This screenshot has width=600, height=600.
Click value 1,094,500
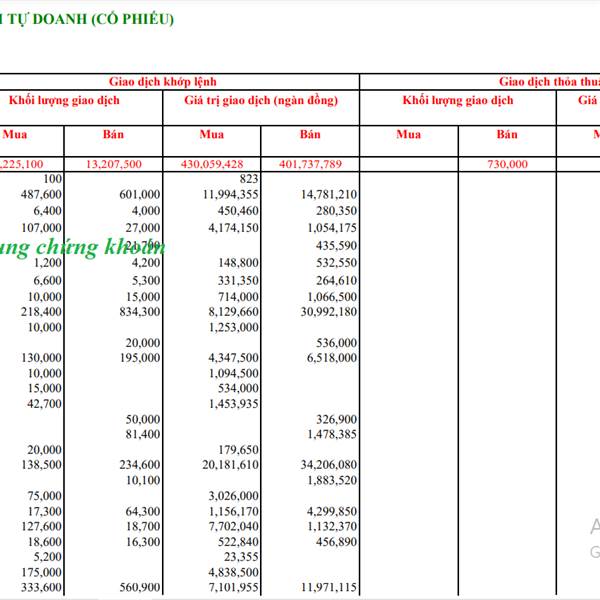tap(234, 373)
